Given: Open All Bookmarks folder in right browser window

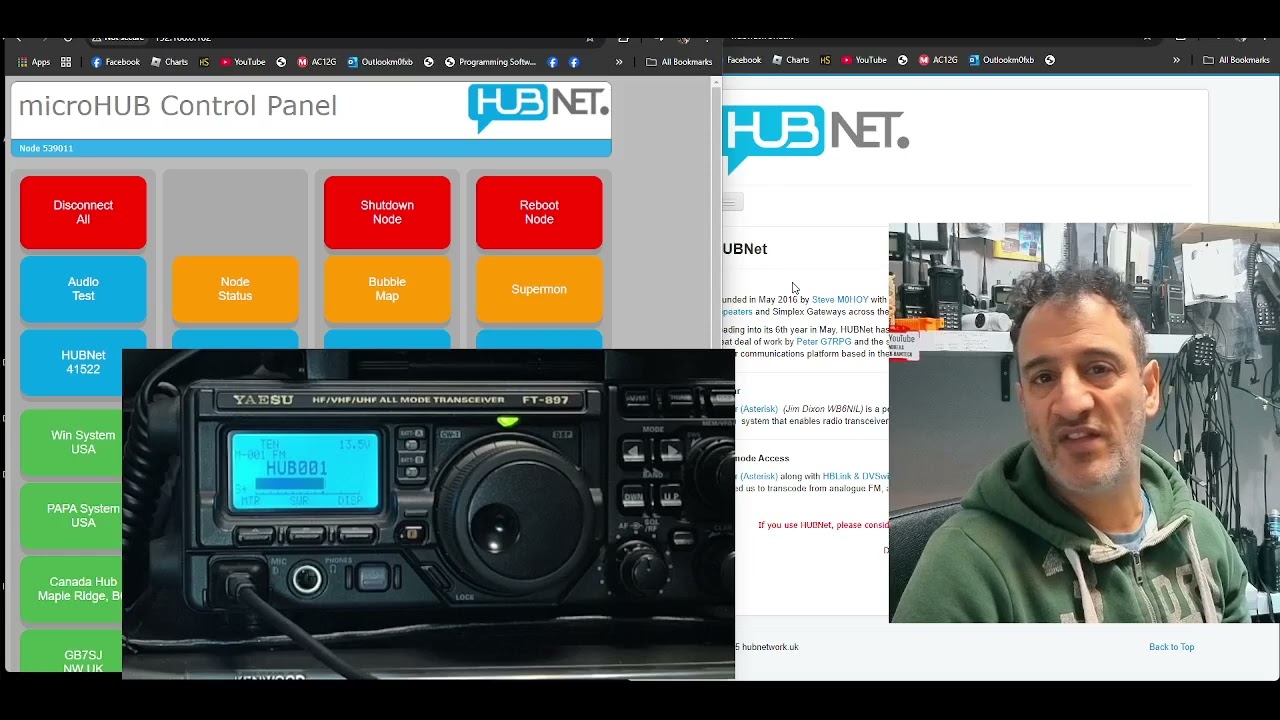Looking at the screenshot, I should click(x=1236, y=60).
